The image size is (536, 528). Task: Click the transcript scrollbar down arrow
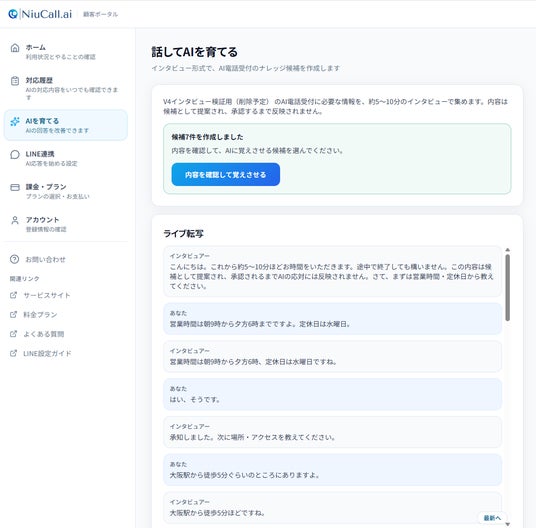point(508,524)
